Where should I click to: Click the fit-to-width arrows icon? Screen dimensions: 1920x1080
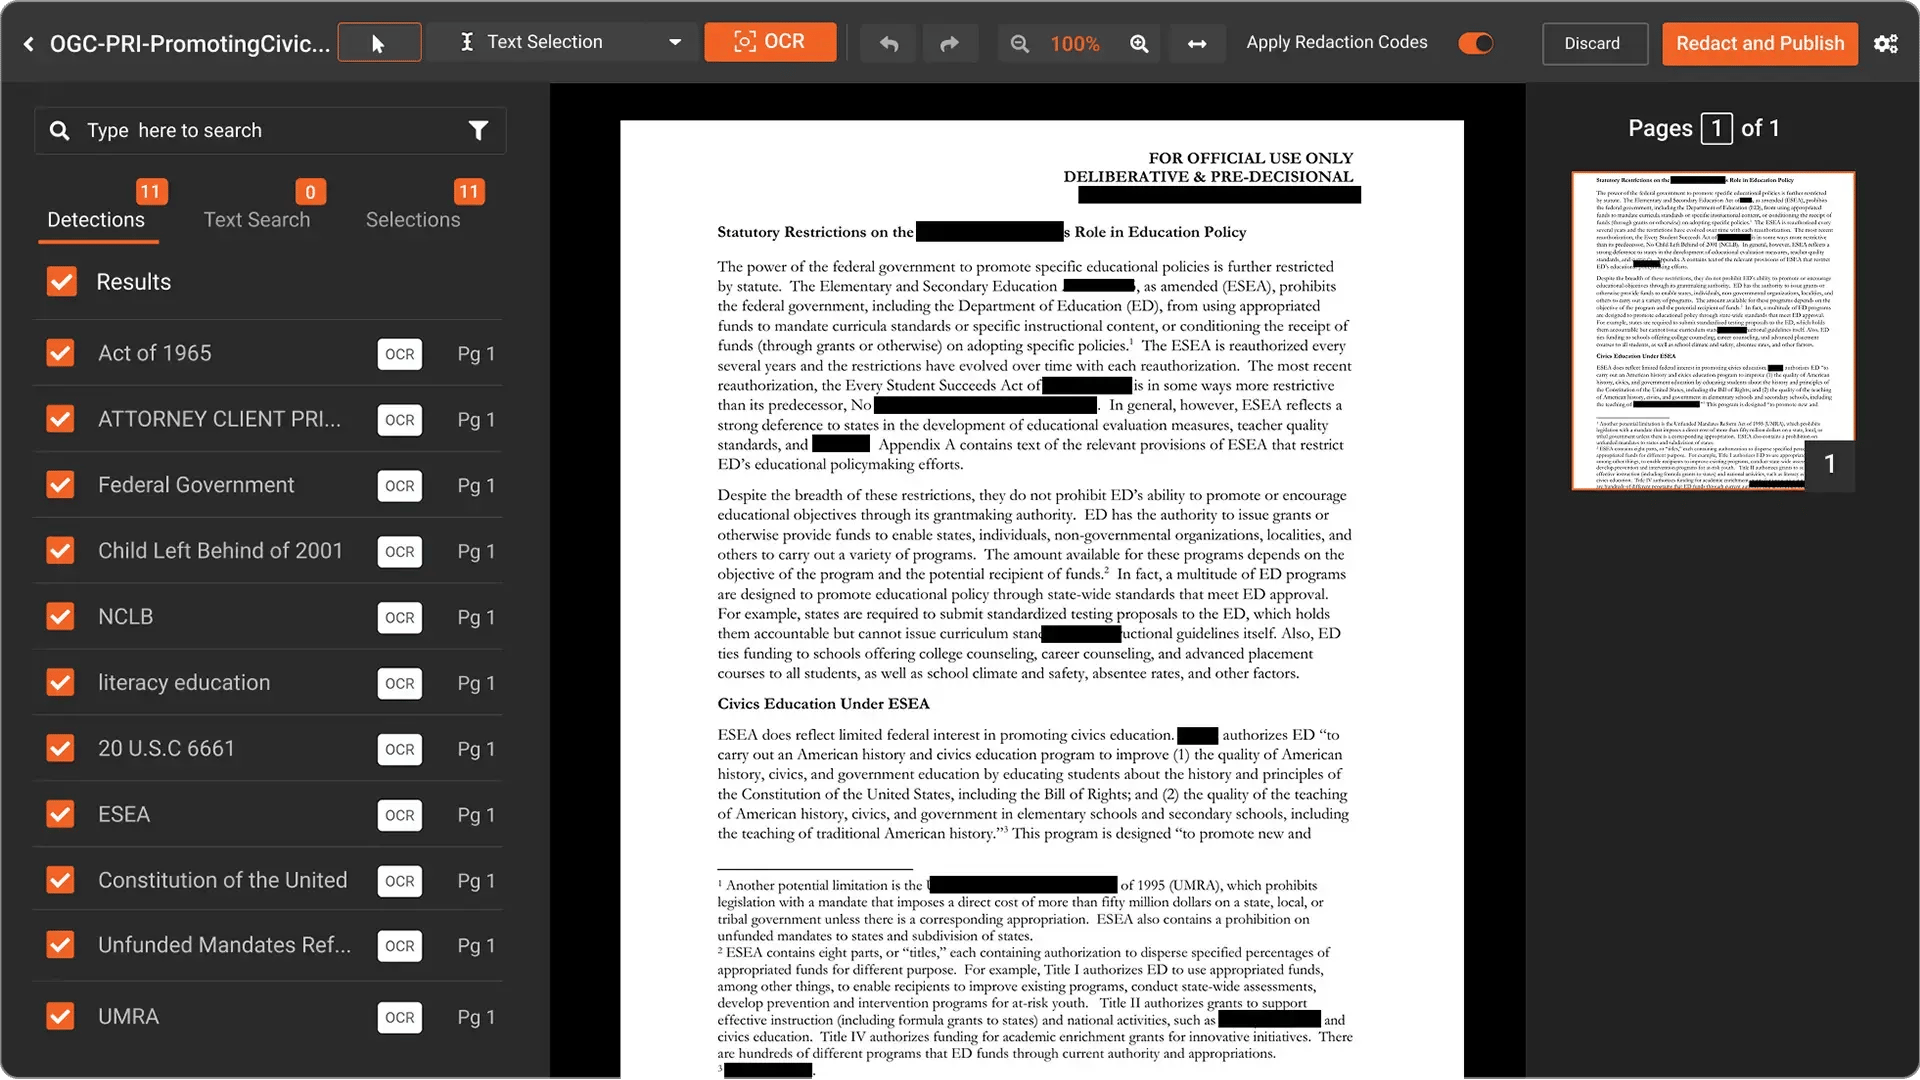1197,43
